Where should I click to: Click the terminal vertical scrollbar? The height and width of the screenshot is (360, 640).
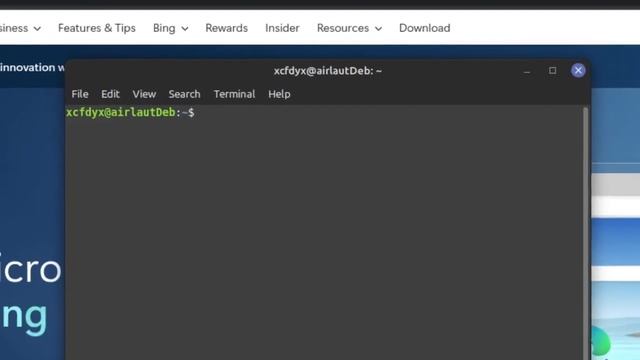pyautogui.click(x=586, y=233)
